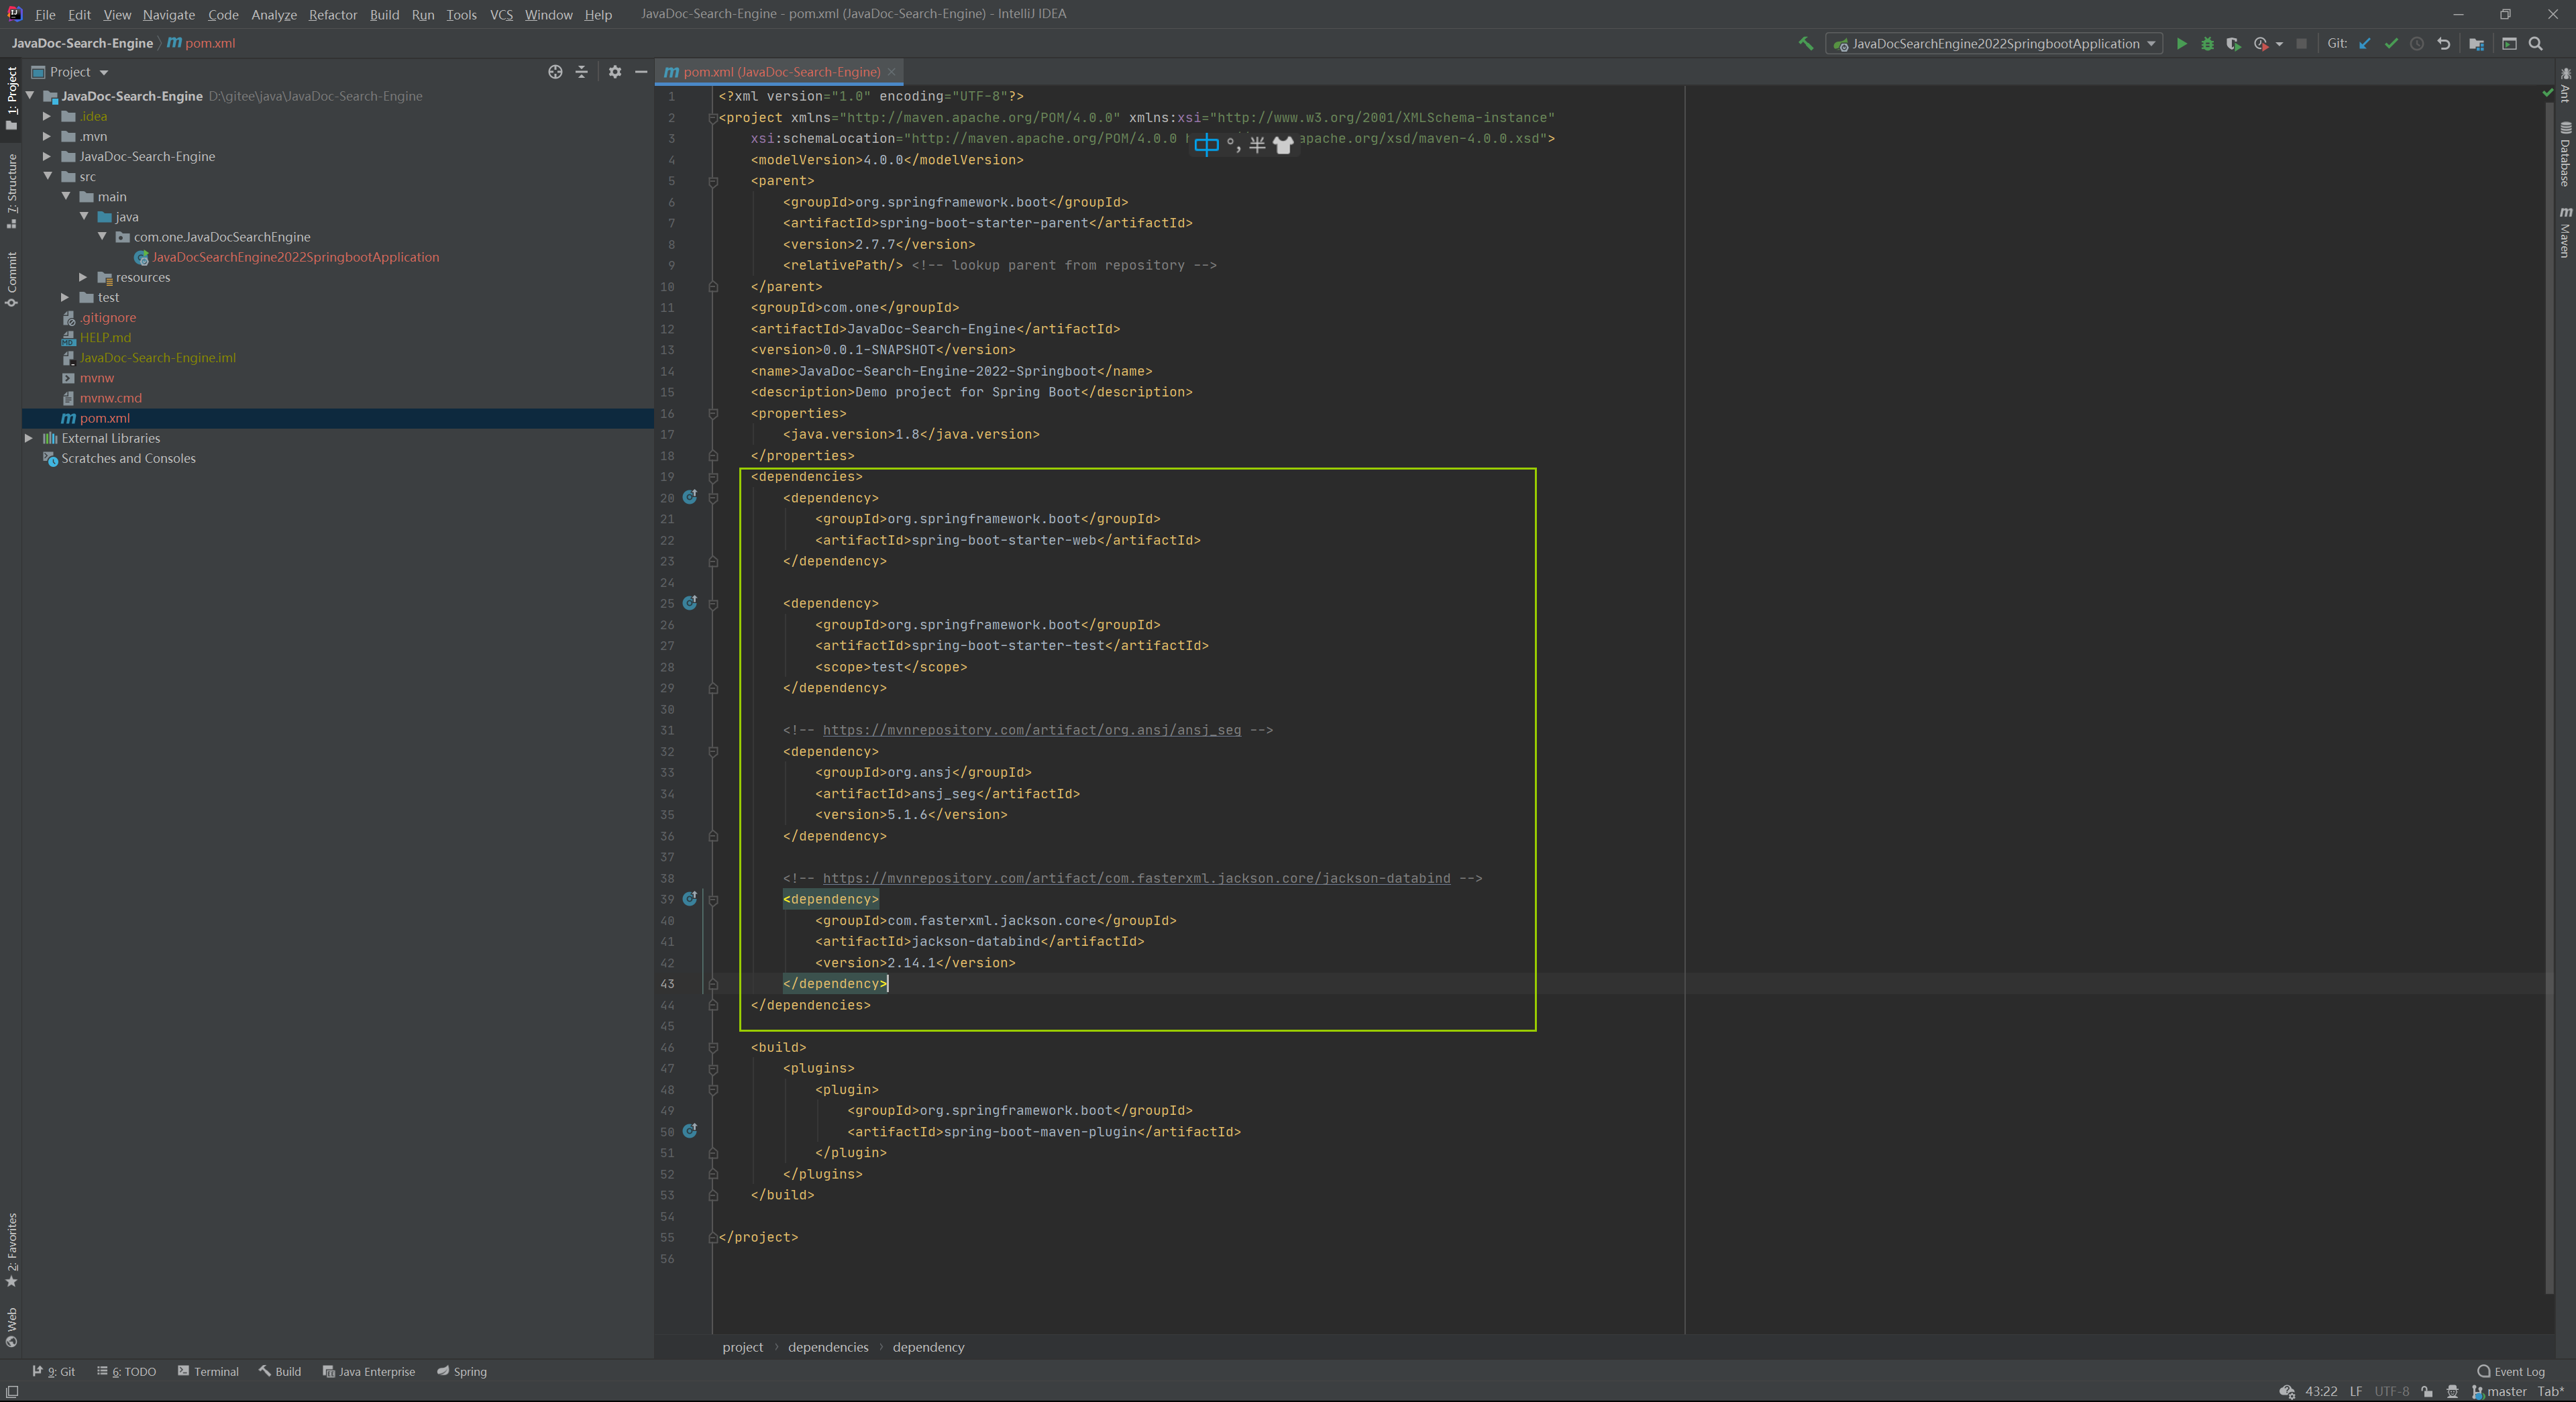Click dependencies in the editor breadcrumb

tap(828, 1347)
